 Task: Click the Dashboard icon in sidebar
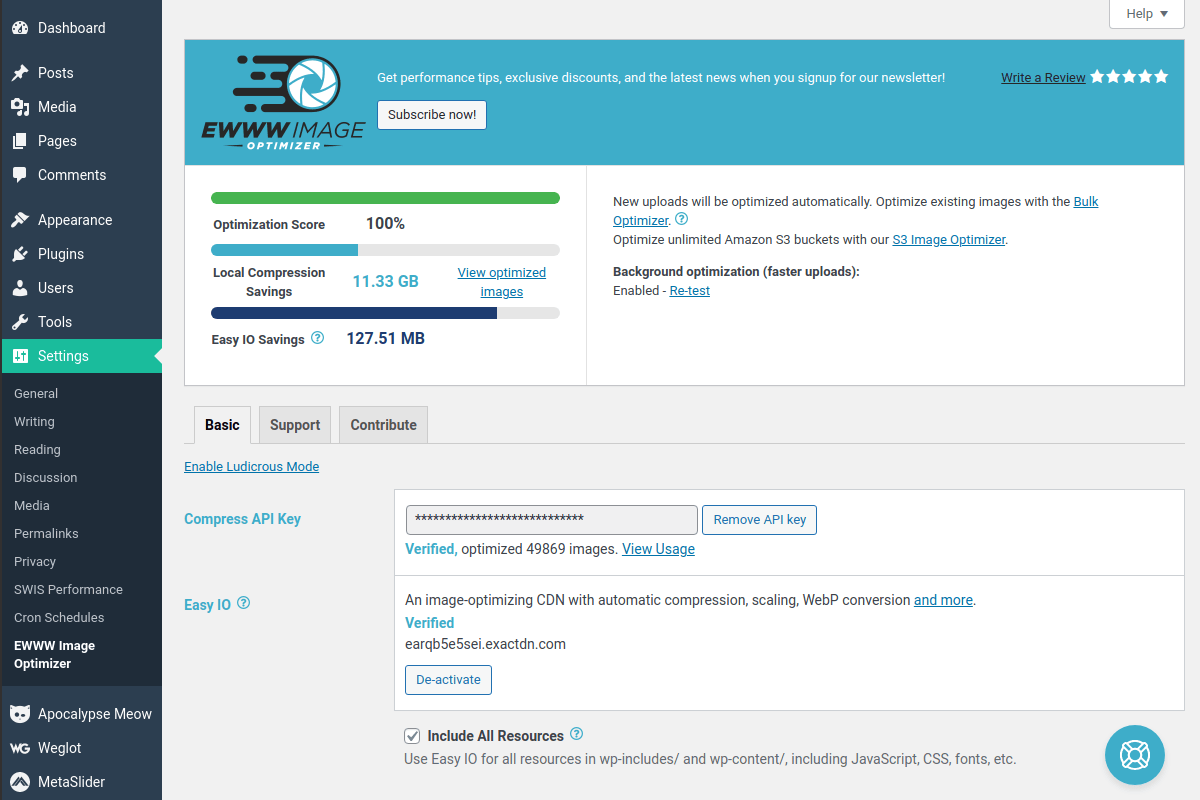[x=20, y=28]
